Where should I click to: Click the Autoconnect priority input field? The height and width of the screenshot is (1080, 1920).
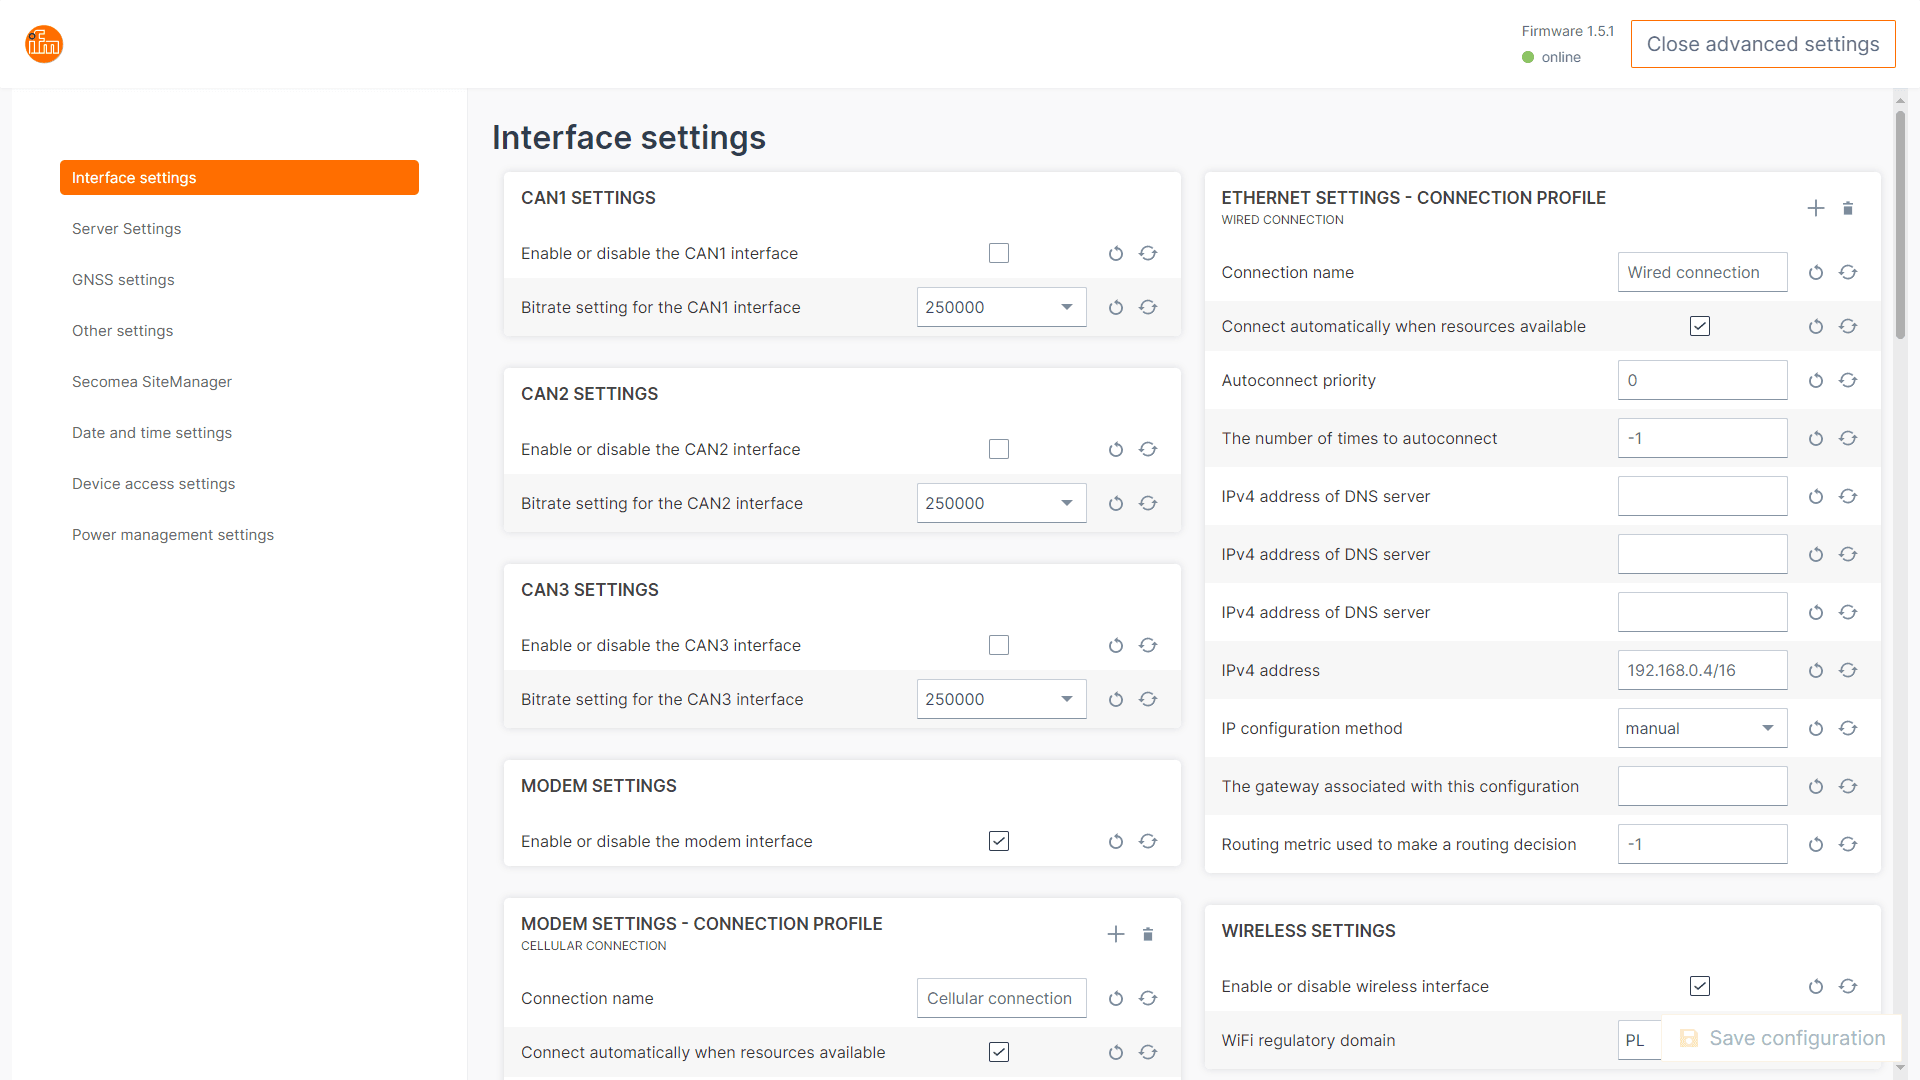(x=1702, y=381)
